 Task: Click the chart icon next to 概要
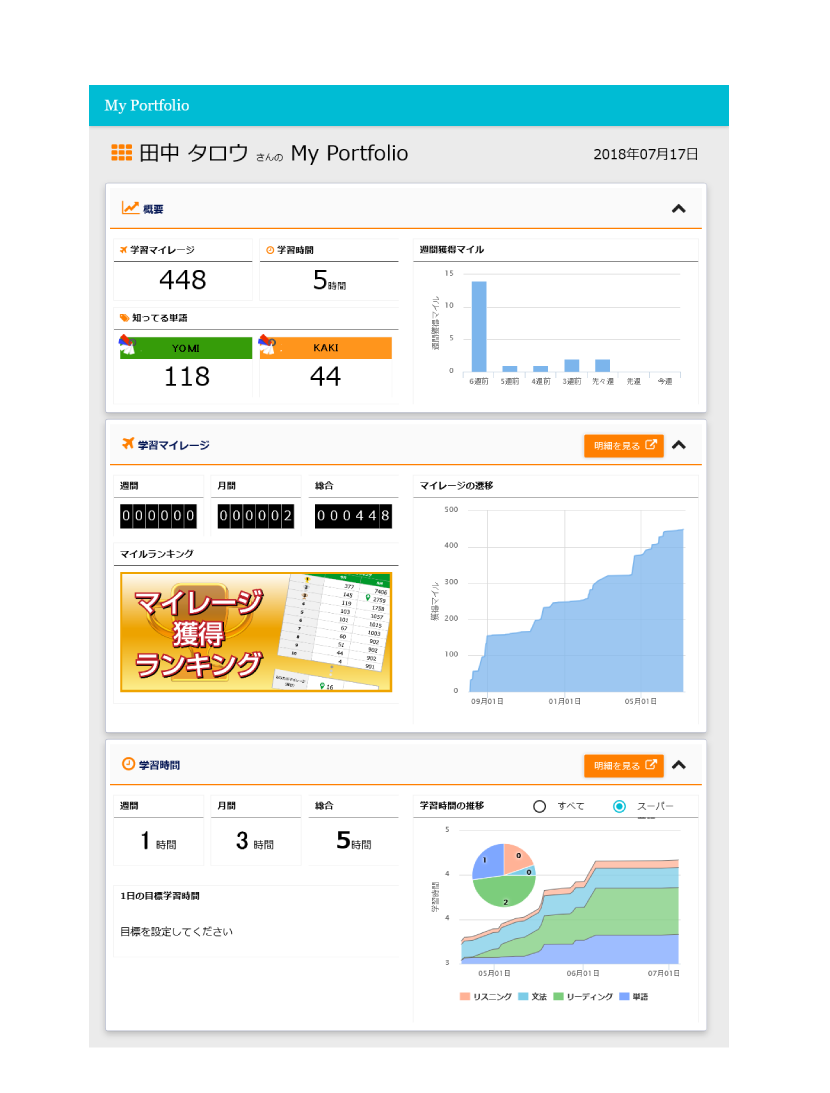(x=130, y=208)
